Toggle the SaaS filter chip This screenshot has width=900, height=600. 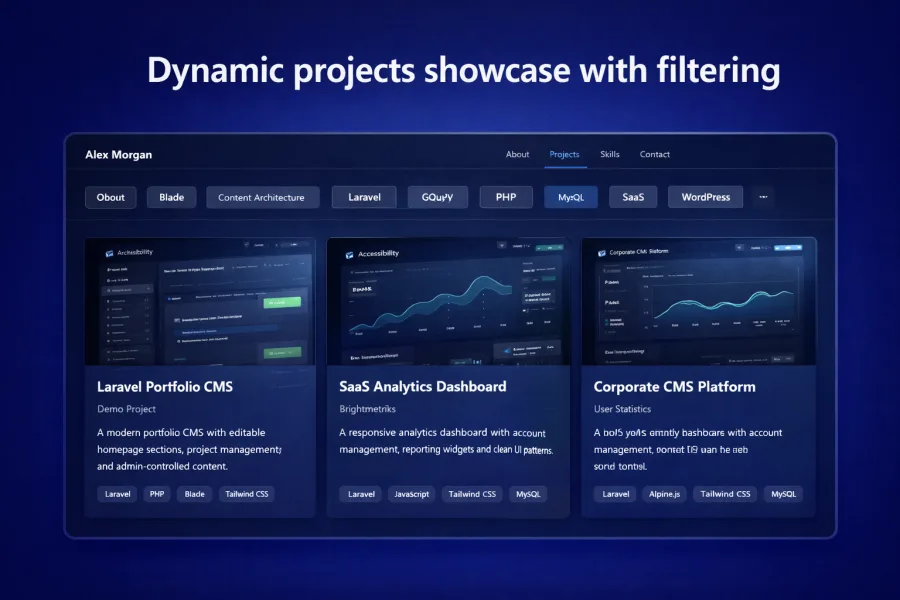click(633, 197)
